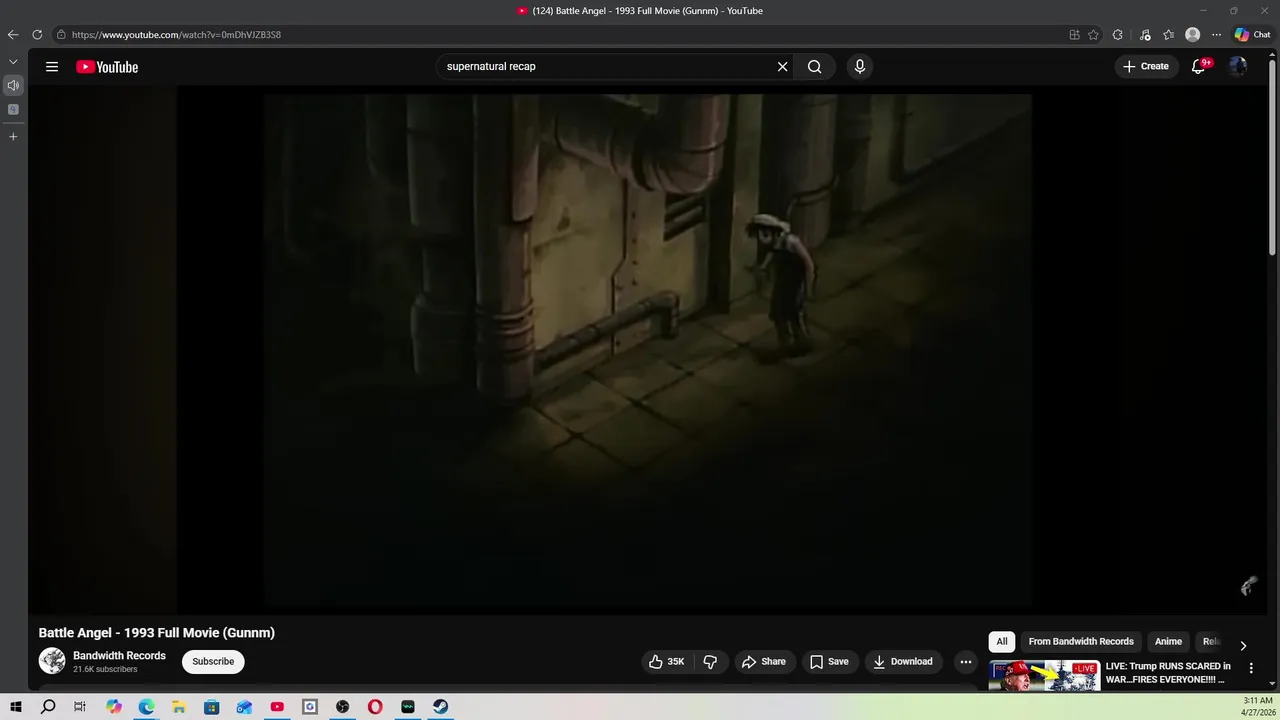Open Steam from the taskbar

(440, 707)
